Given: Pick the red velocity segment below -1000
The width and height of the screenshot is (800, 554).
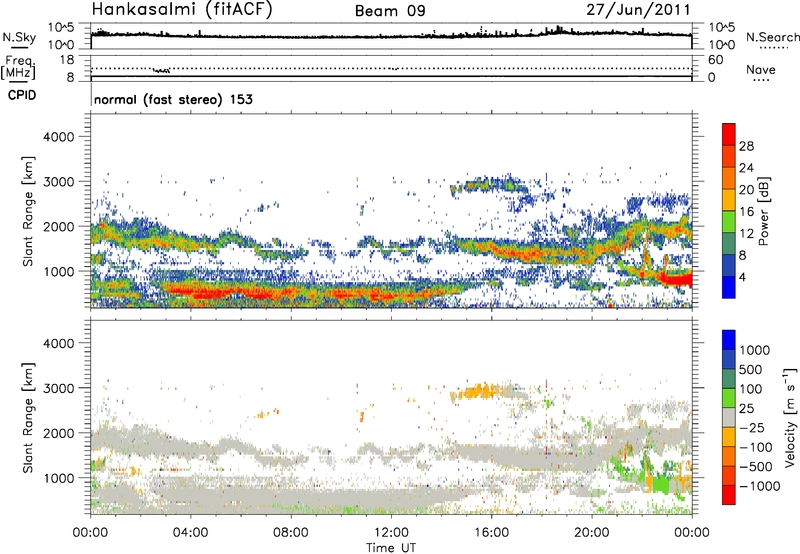Looking at the screenshot, I should pyautogui.click(x=729, y=495).
